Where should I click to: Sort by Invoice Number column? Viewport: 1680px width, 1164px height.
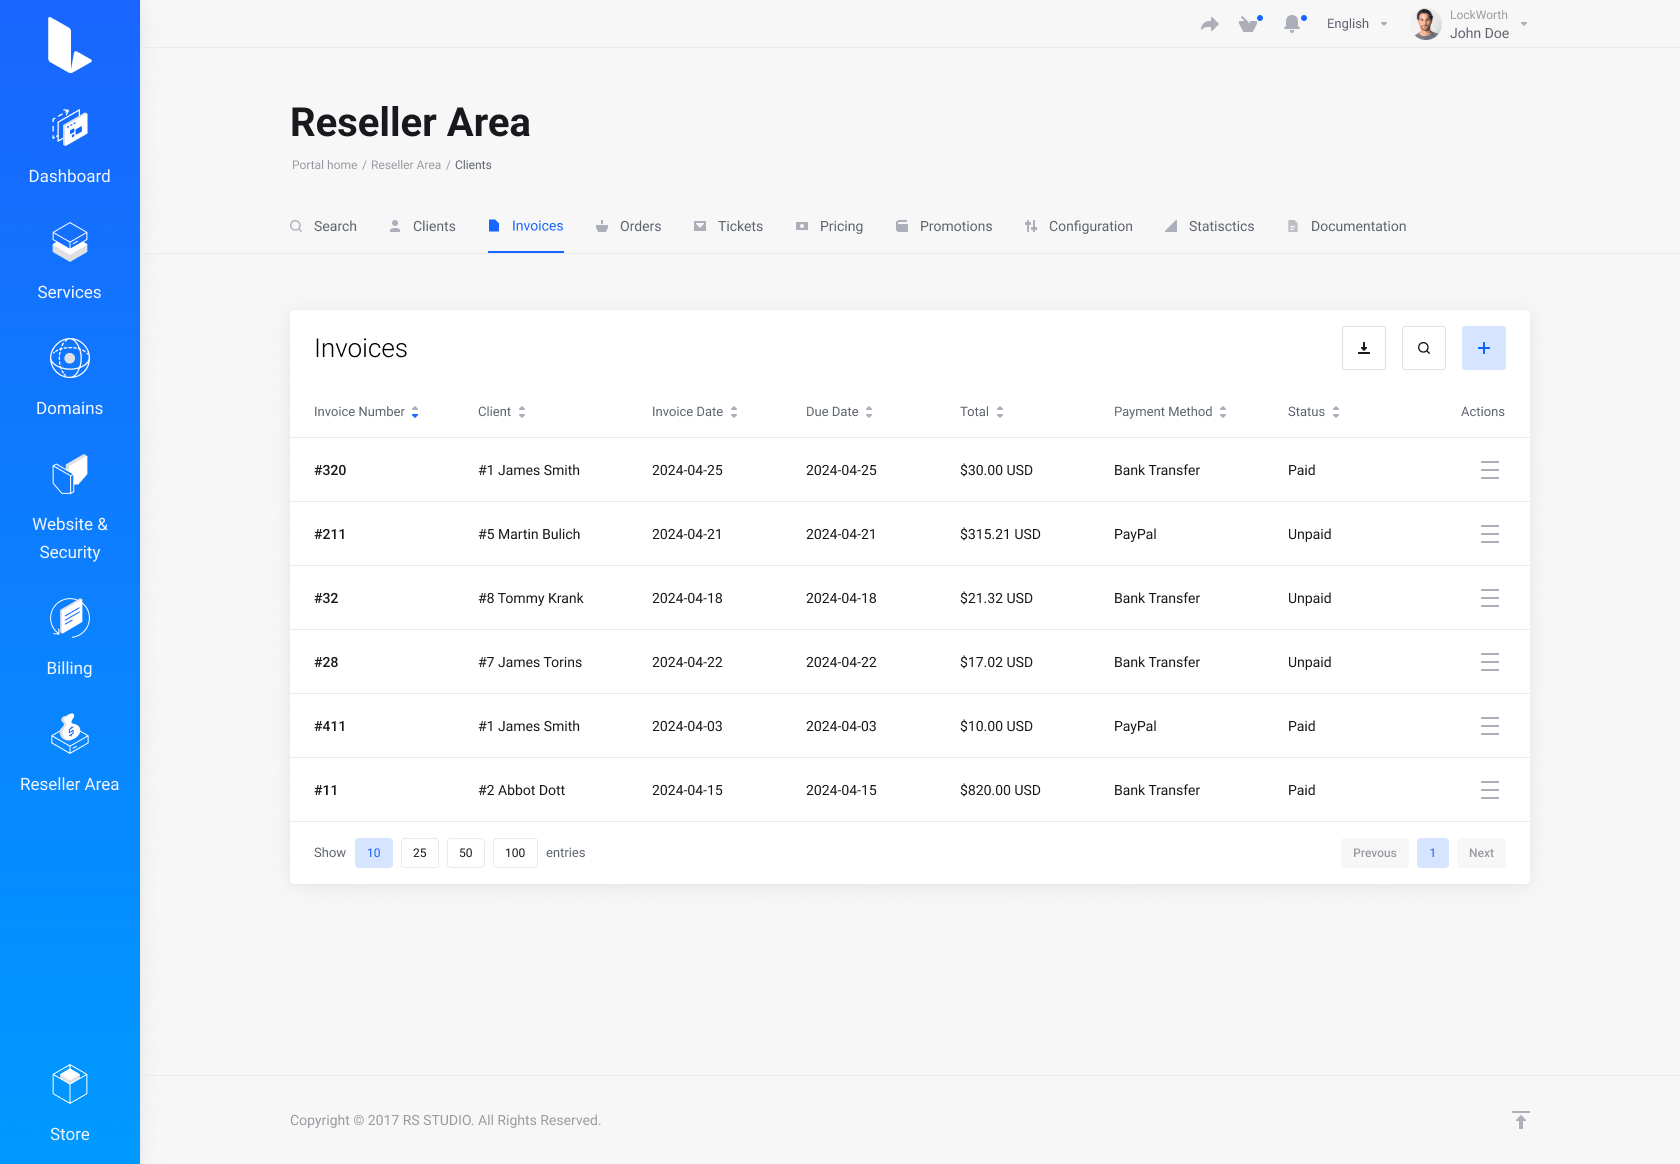(366, 412)
